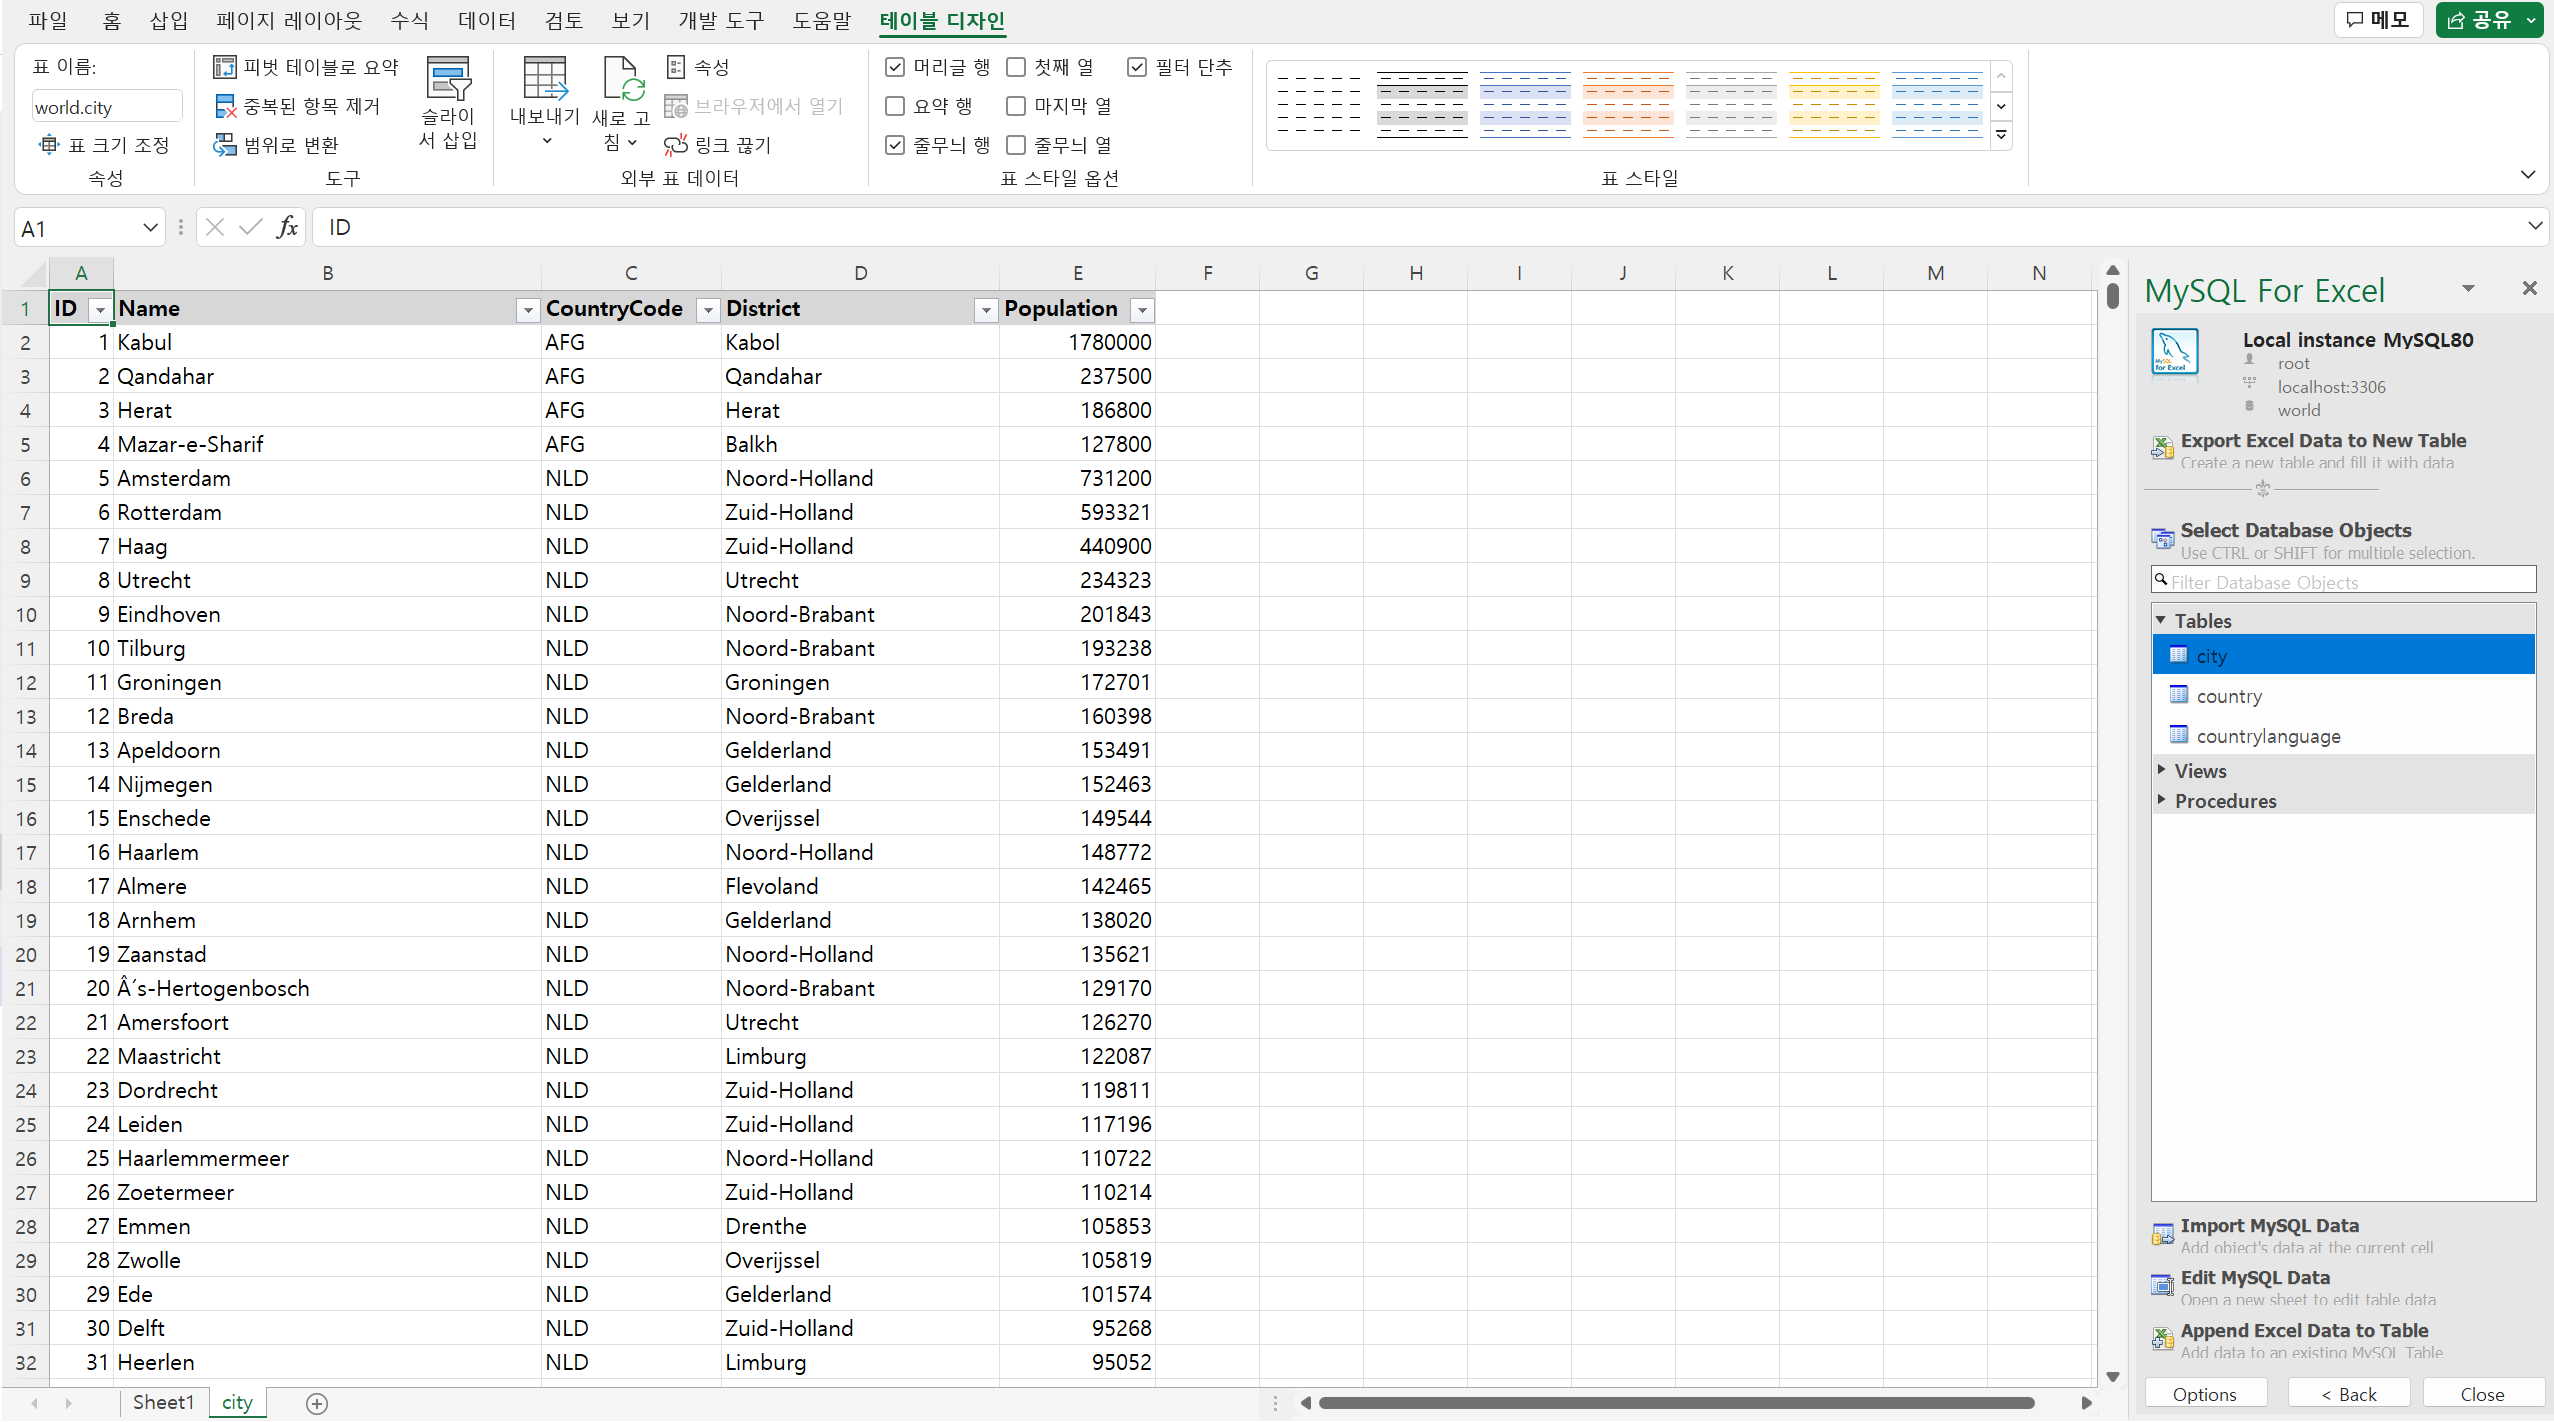Click Edit MySQL Data link
The width and height of the screenshot is (2554, 1422).
click(2255, 1277)
